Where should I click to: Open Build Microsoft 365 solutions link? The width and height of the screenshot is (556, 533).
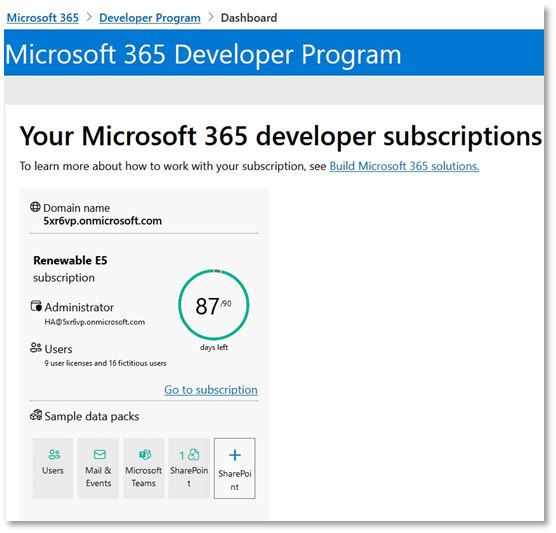[404, 166]
